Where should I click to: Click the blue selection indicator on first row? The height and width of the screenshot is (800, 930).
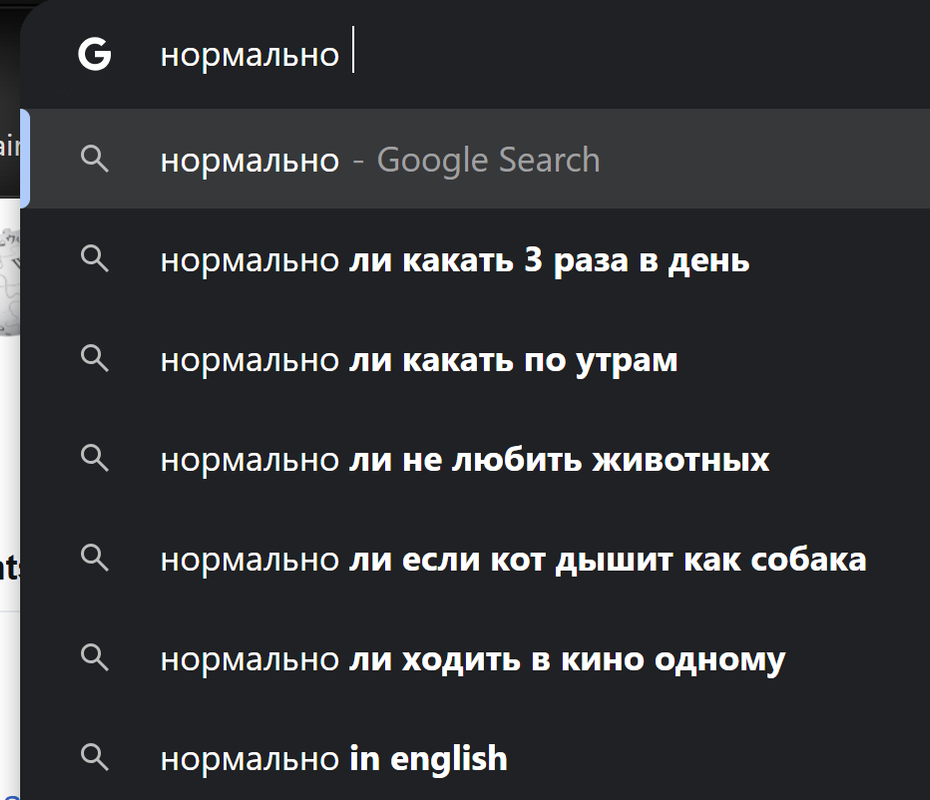[x=25, y=159]
